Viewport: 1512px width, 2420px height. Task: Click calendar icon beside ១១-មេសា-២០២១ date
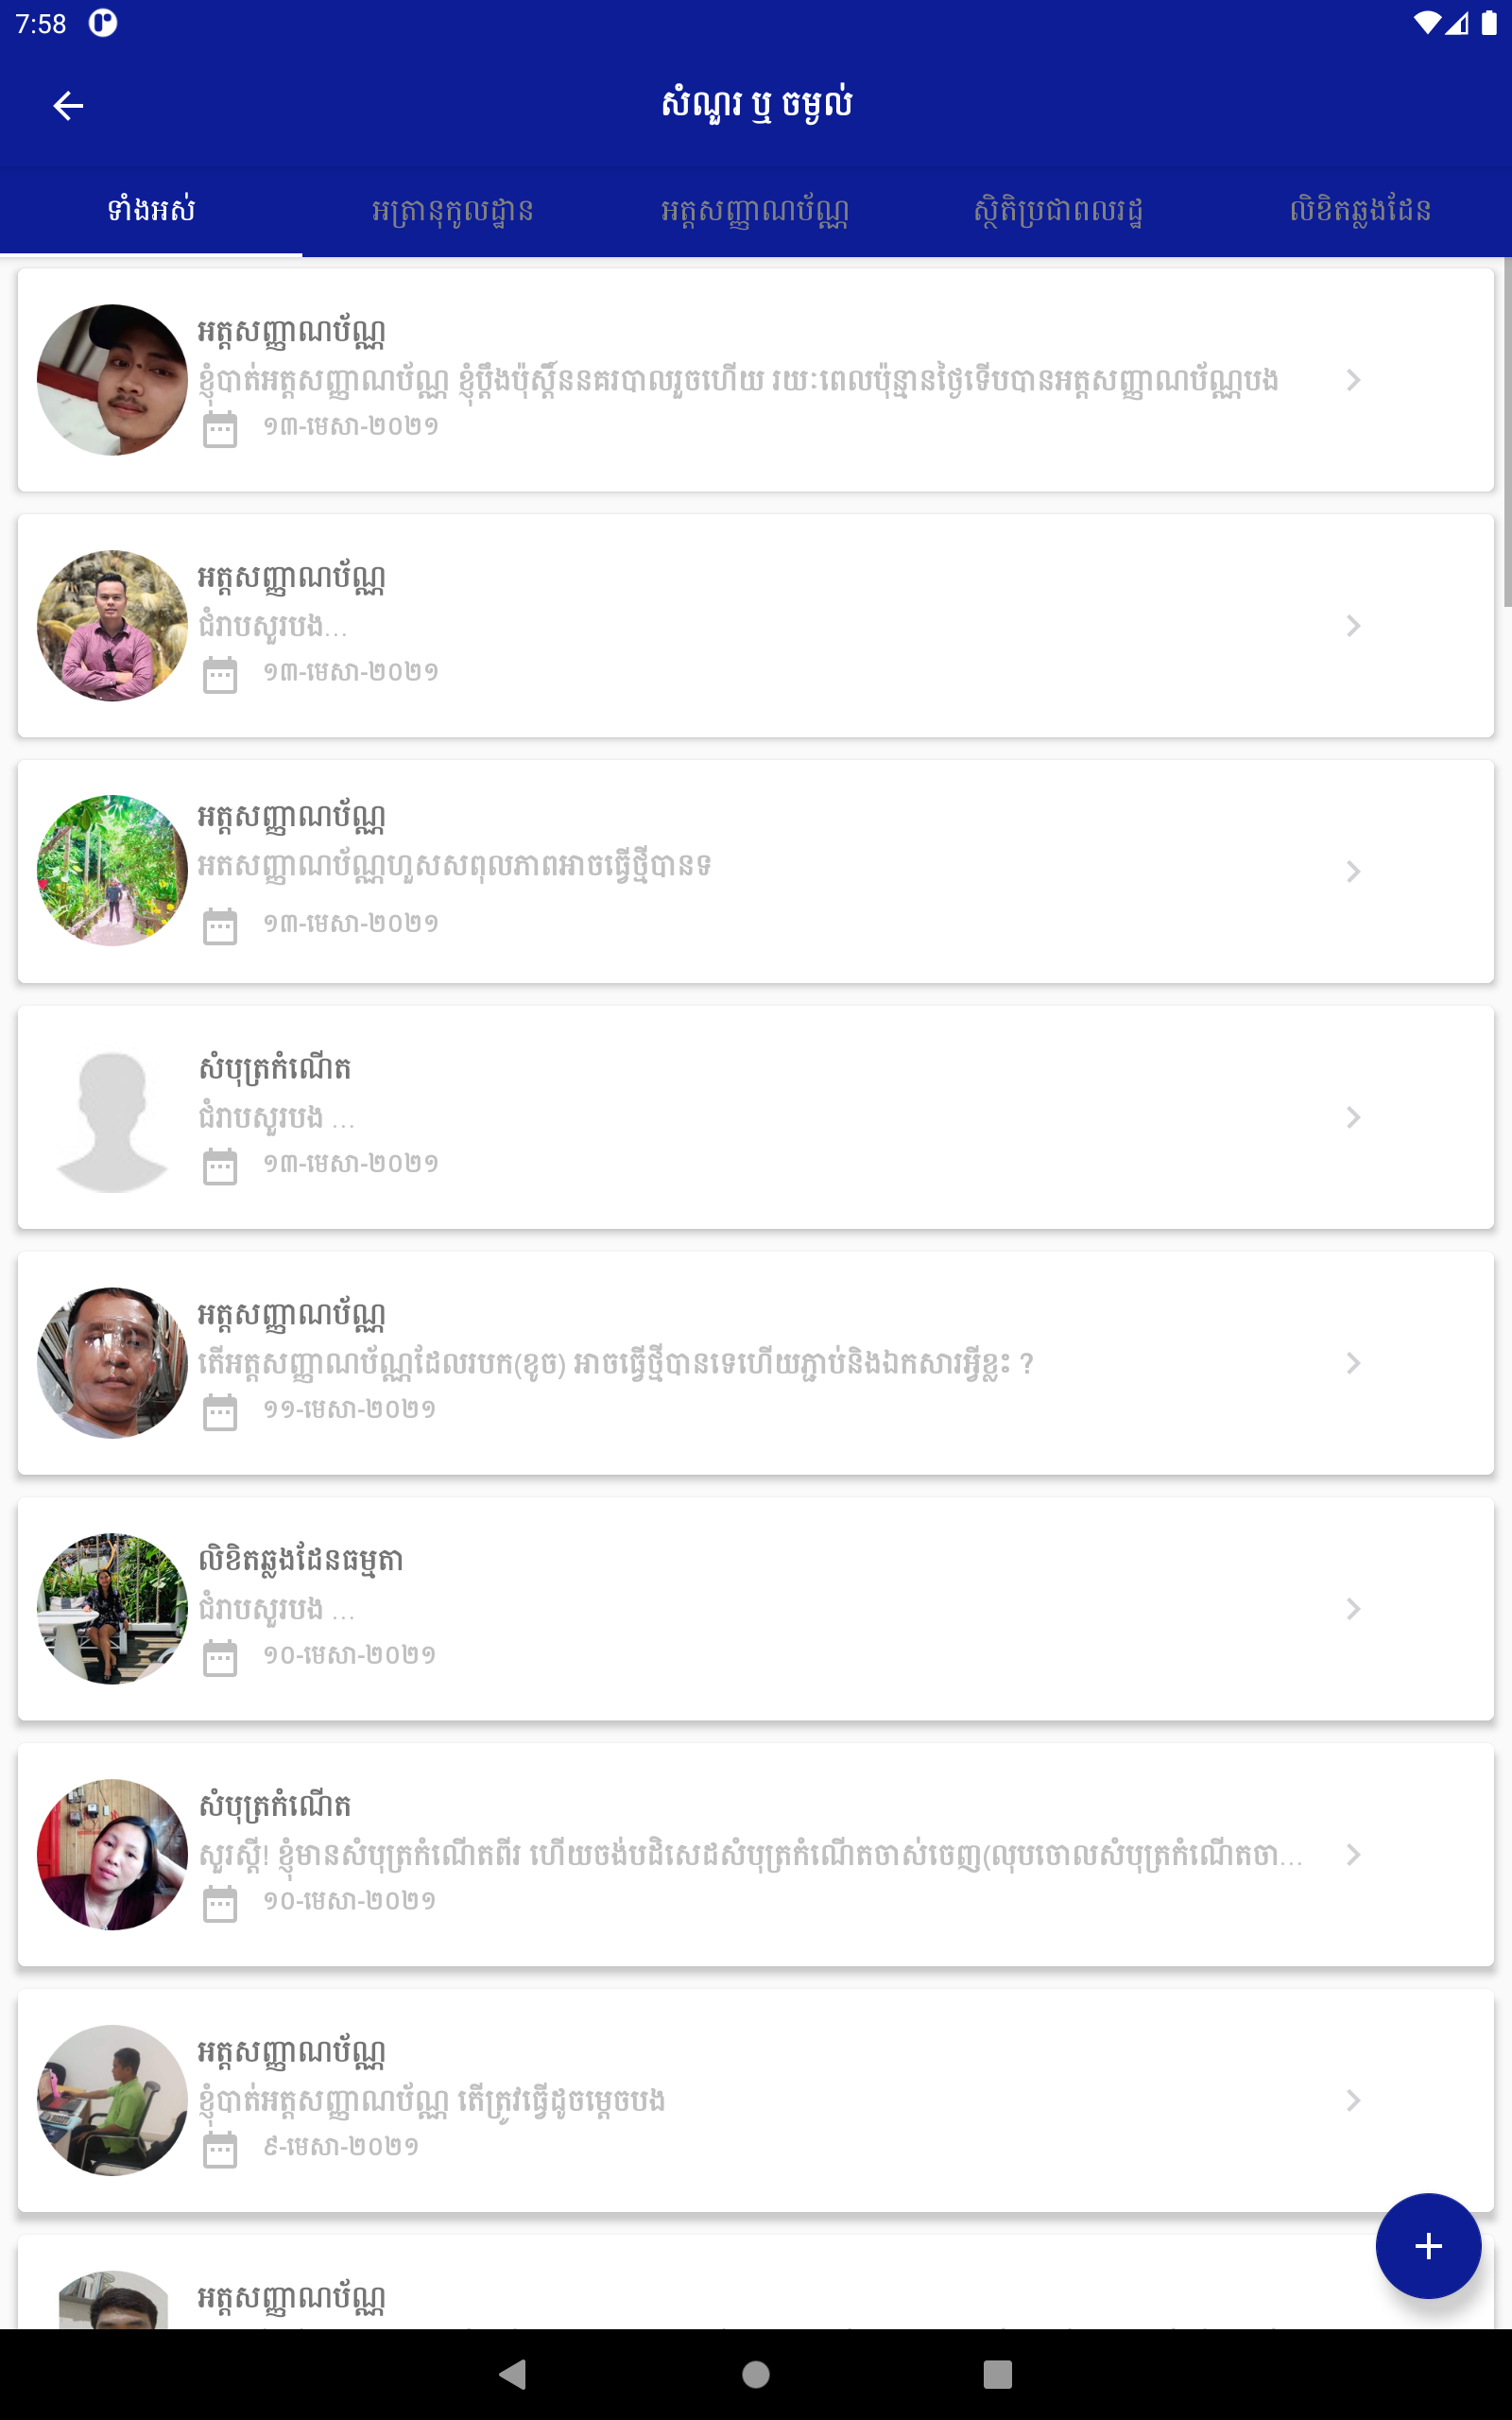coord(220,1412)
